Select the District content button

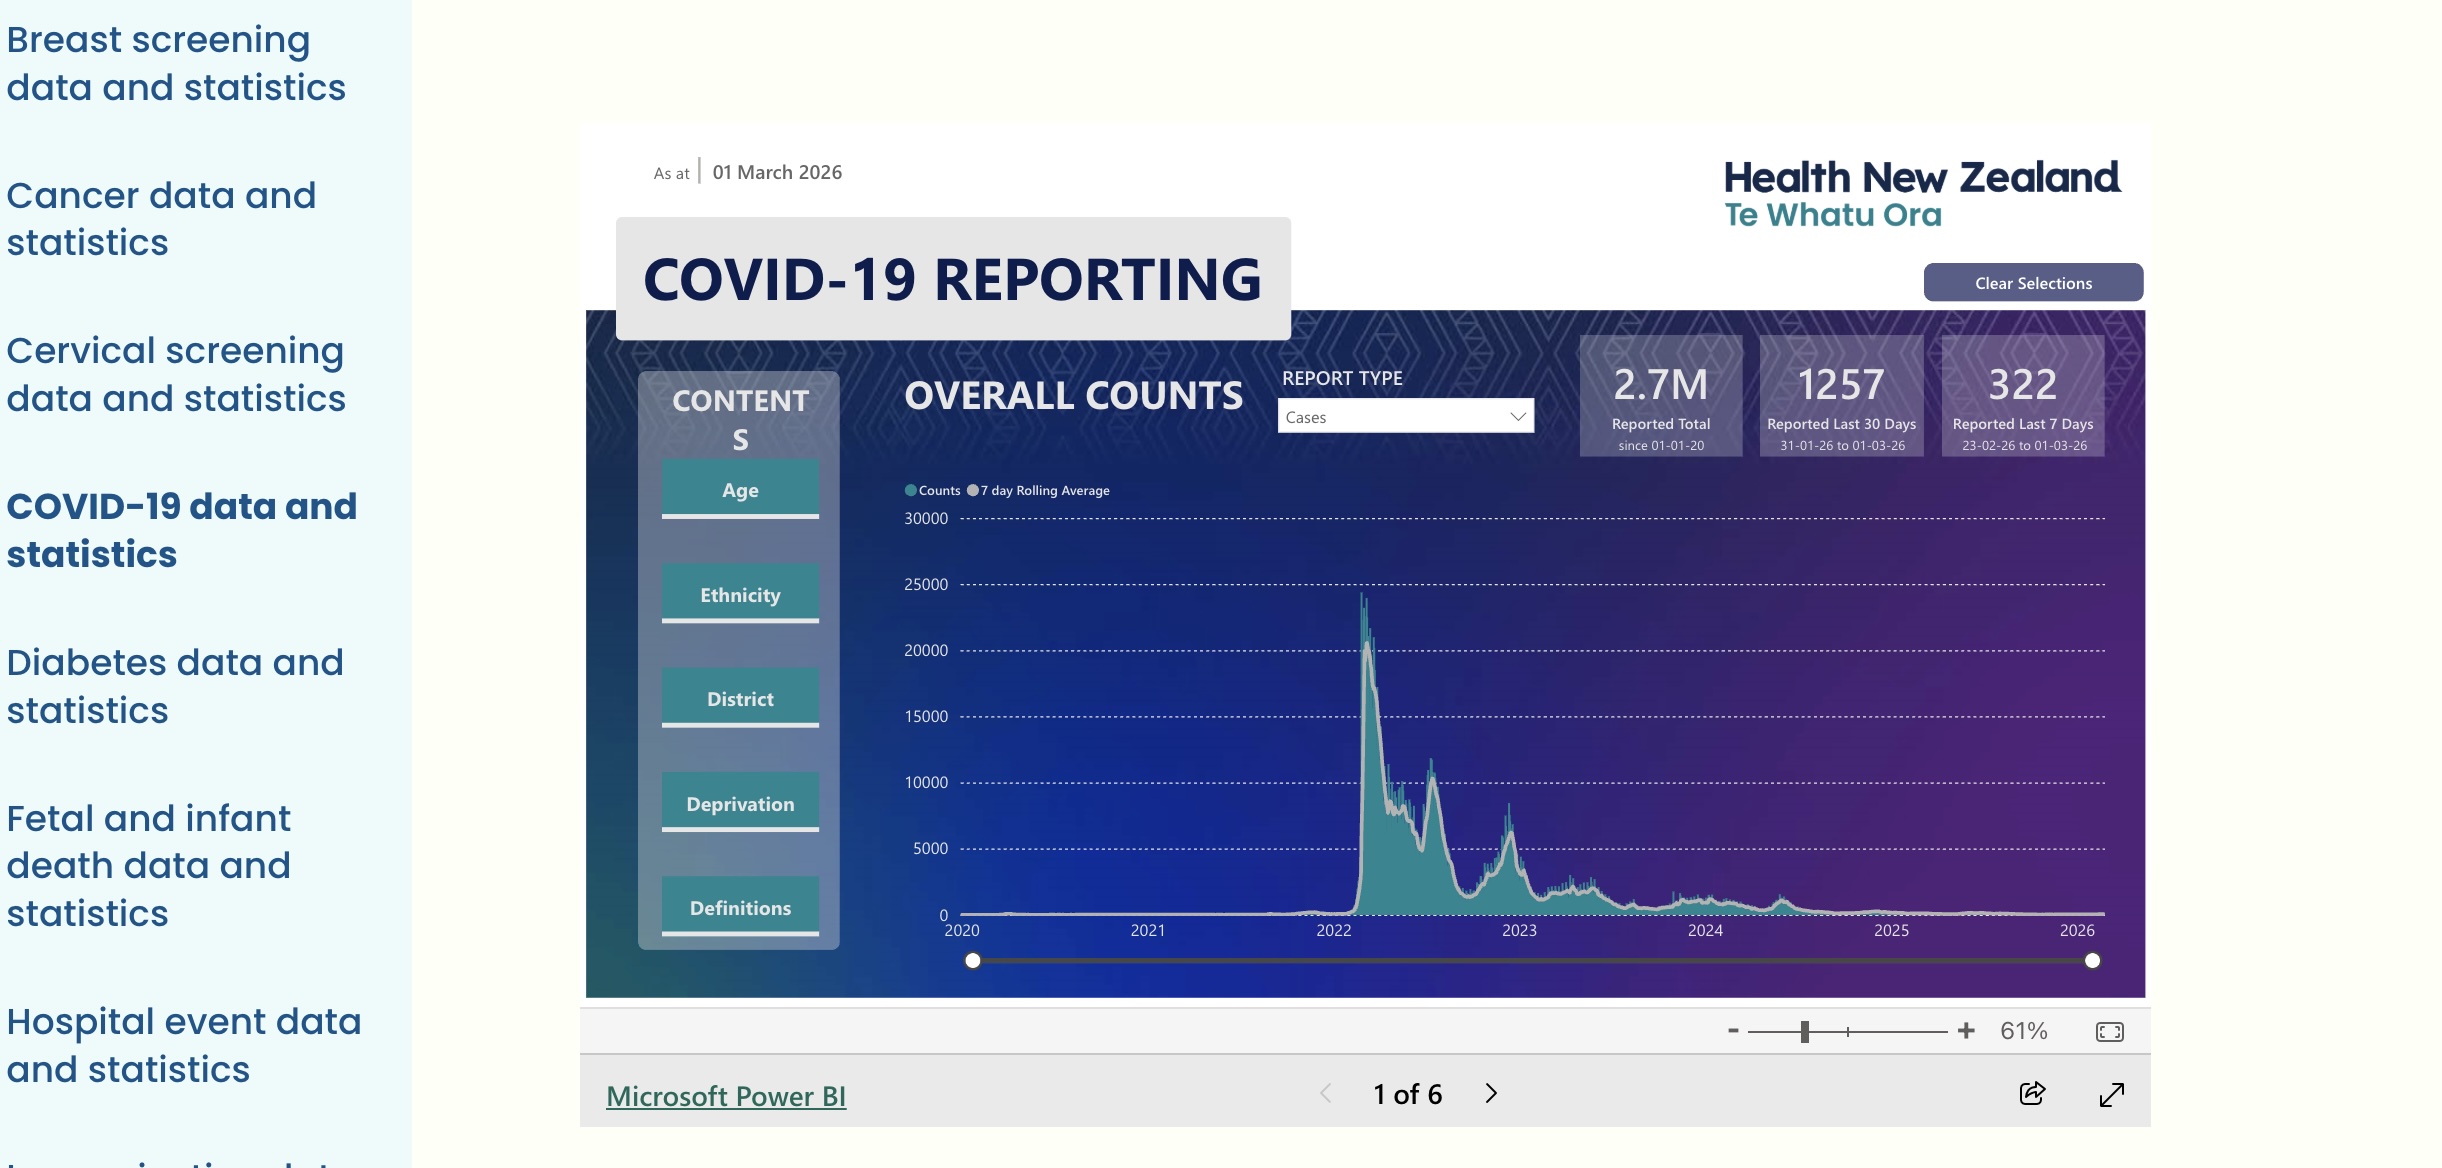[x=740, y=698]
